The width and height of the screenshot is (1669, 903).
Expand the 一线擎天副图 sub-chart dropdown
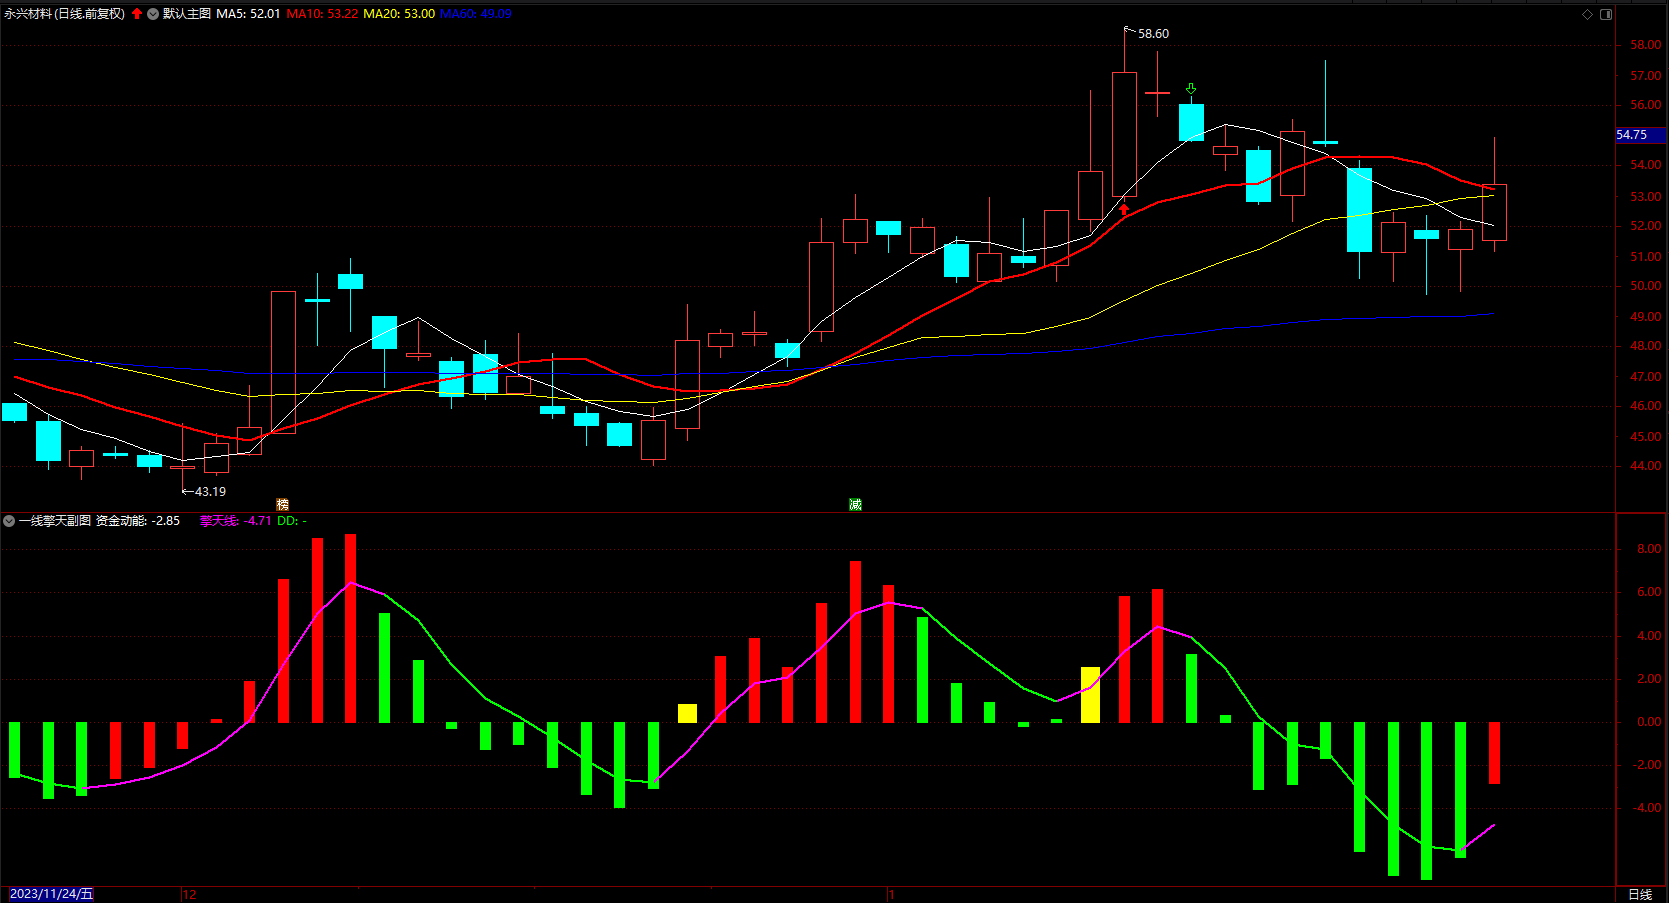pyautogui.click(x=9, y=521)
